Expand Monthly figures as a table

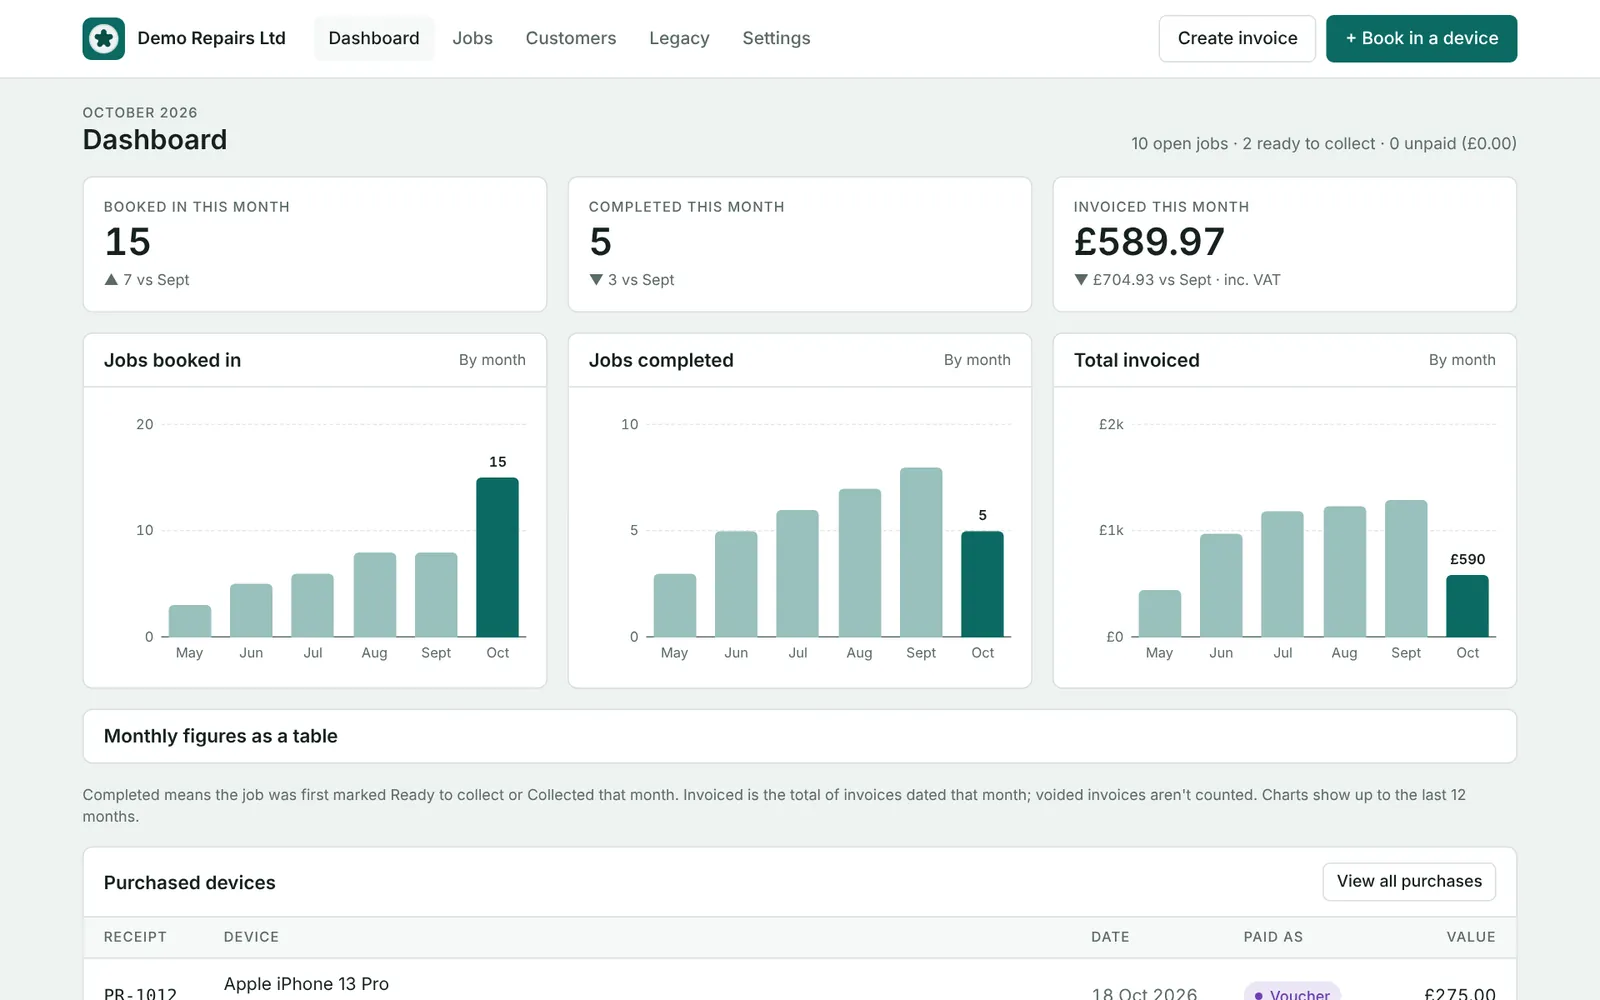pyautogui.click(x=799, y=736)
